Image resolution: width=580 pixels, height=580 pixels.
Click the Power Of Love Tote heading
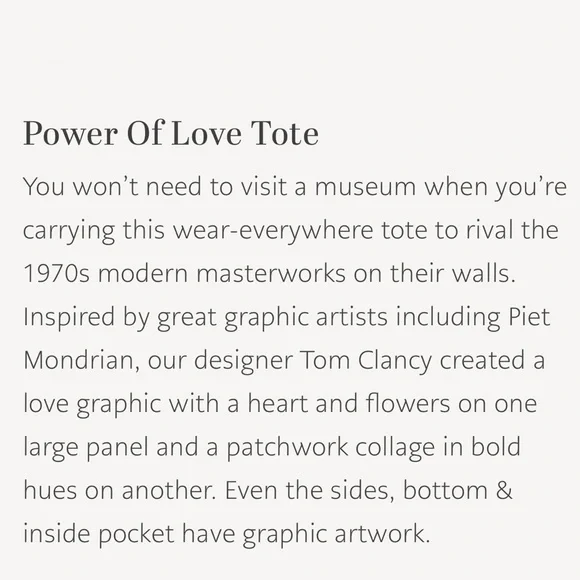click(171, 133)
